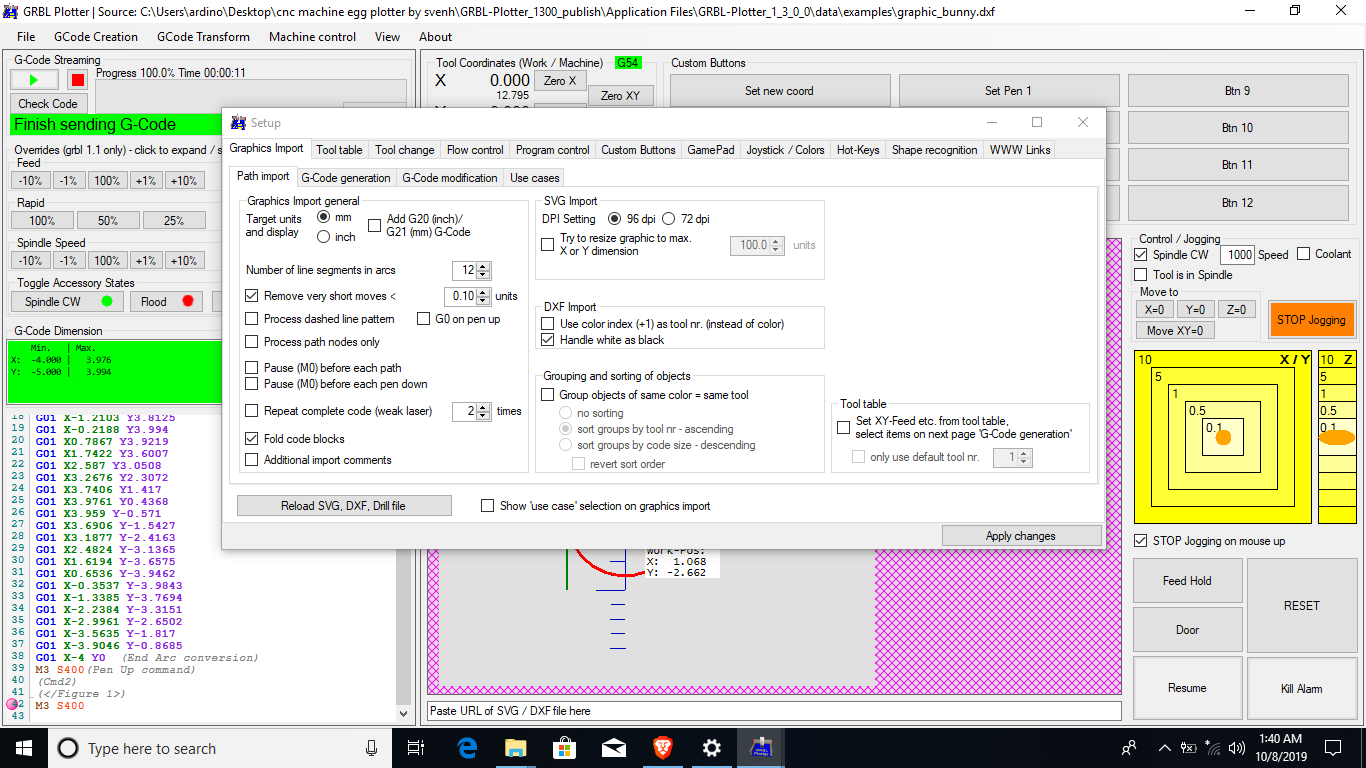The width and height of the screenshot is (1366, 768).
Task: Enable the Process dashed line pattern checkbox
Action: (252, 319)
